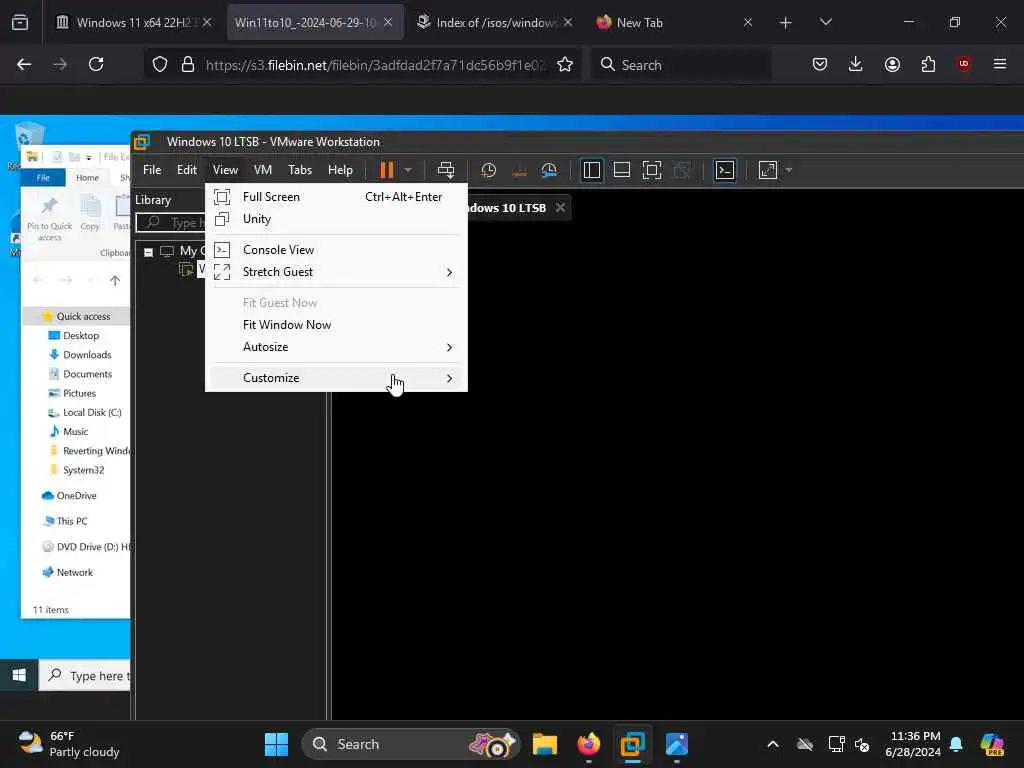Click the Unity mode toolbar icon
Image resolution: width=1024 pixels, height=768 pixels.
point(682,170)
